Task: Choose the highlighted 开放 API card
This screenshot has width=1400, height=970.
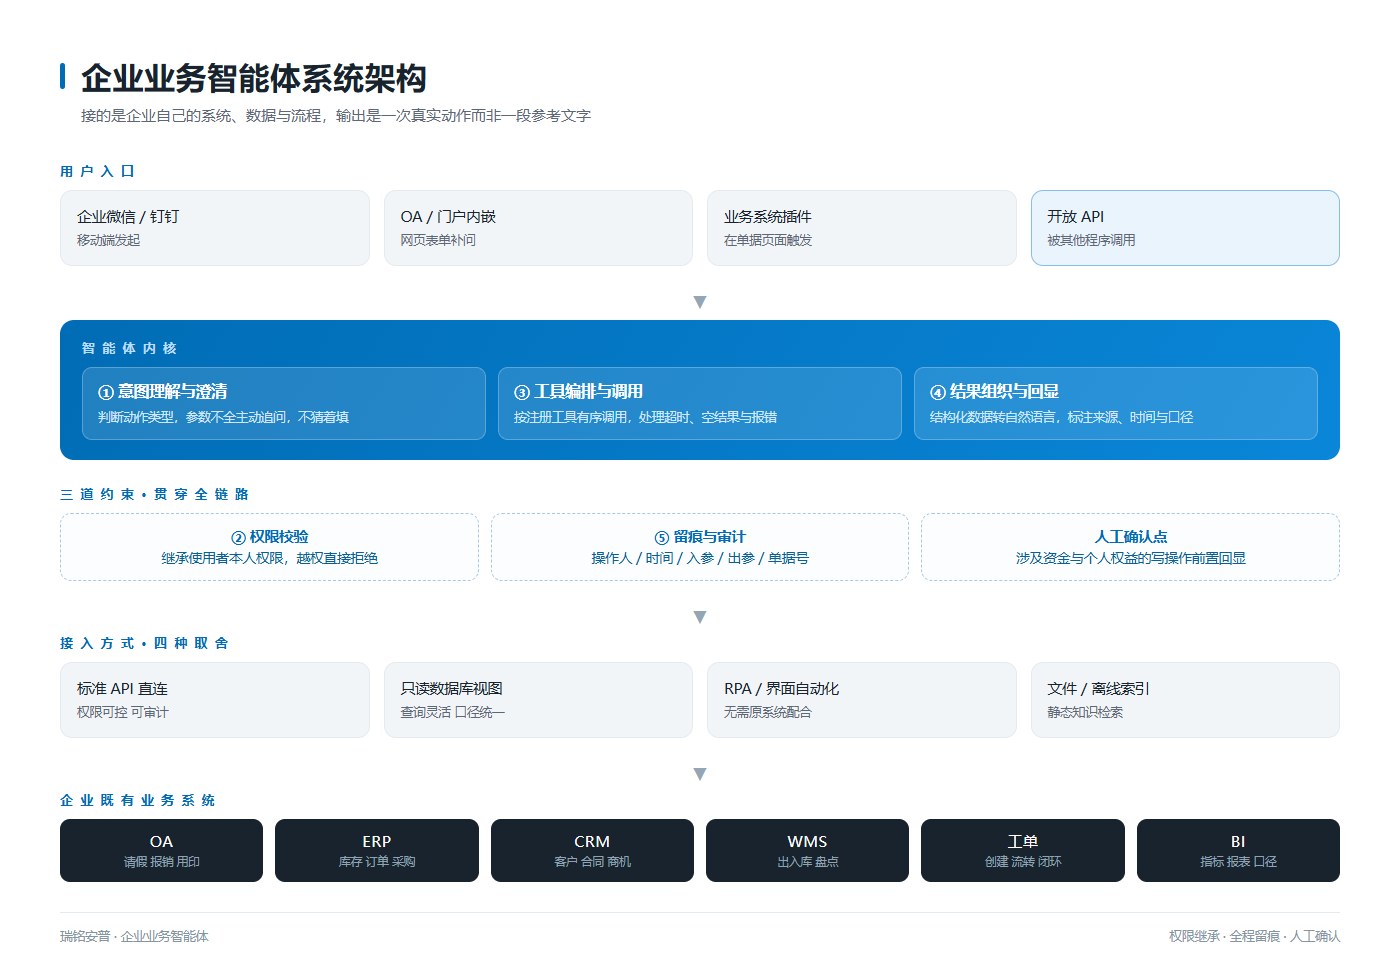Action: coord(1185,228)
